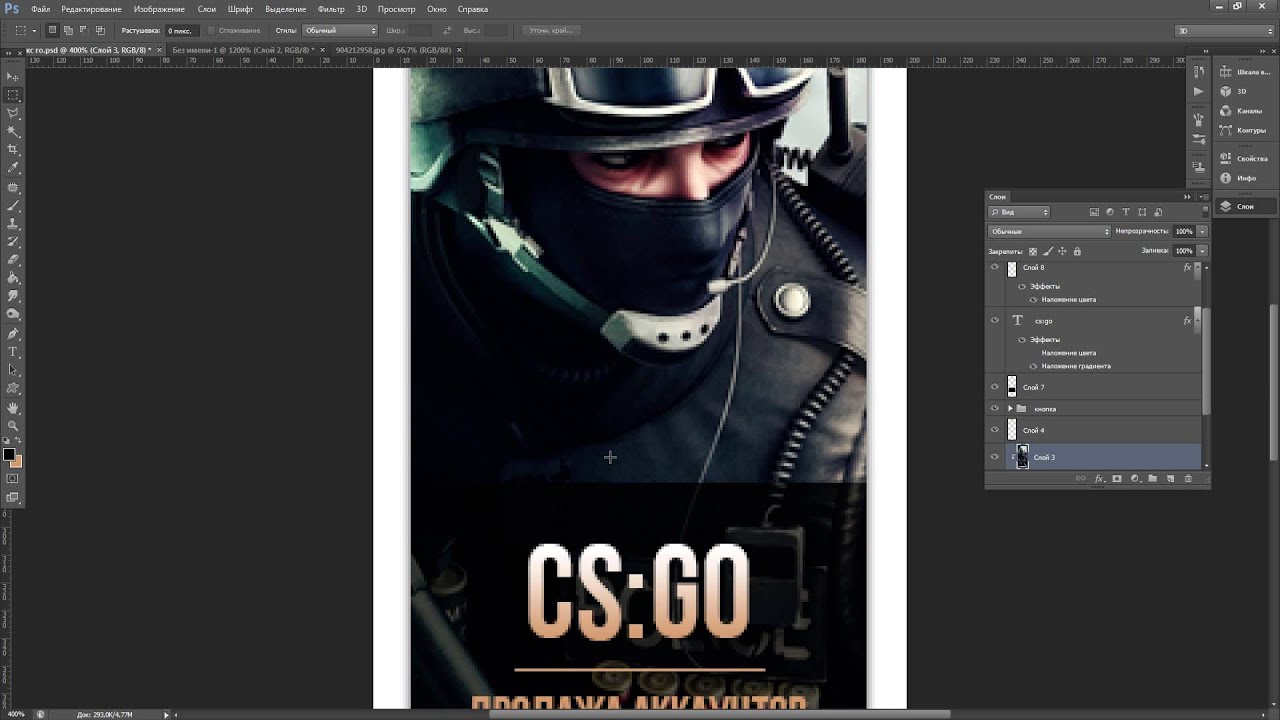Open the Каналы panel

tap(1248, 110)
